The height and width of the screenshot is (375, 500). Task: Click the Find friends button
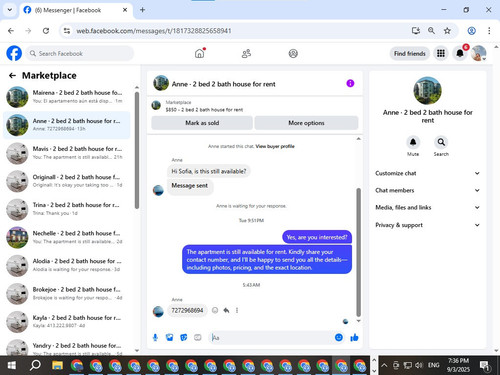pyautogui.click(x=410, y=53)
